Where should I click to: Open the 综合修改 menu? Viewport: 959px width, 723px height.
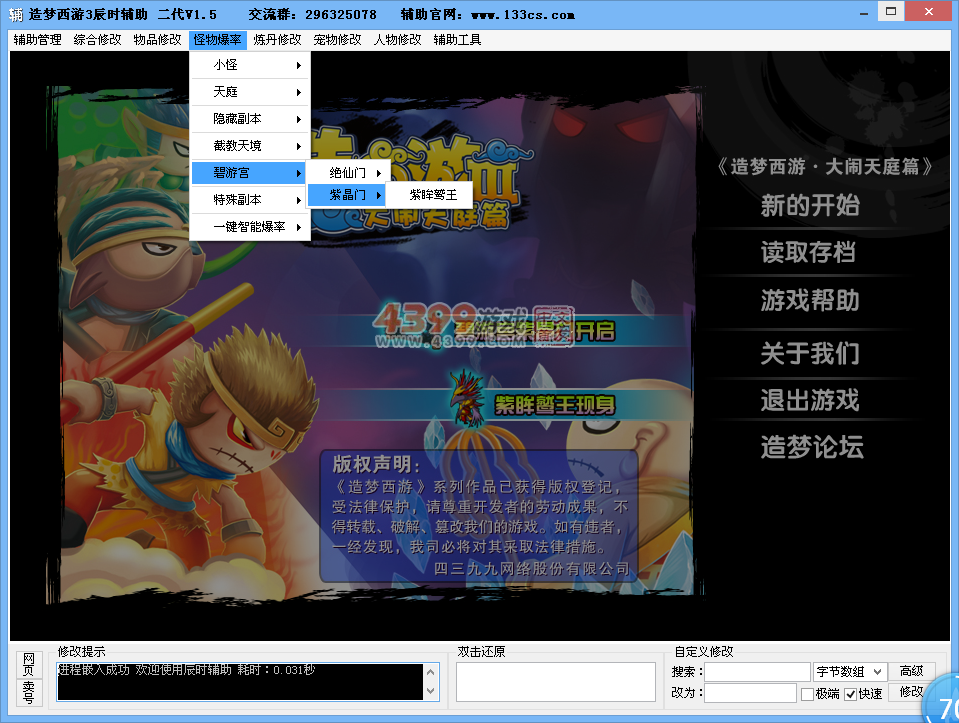coord(97,40)
